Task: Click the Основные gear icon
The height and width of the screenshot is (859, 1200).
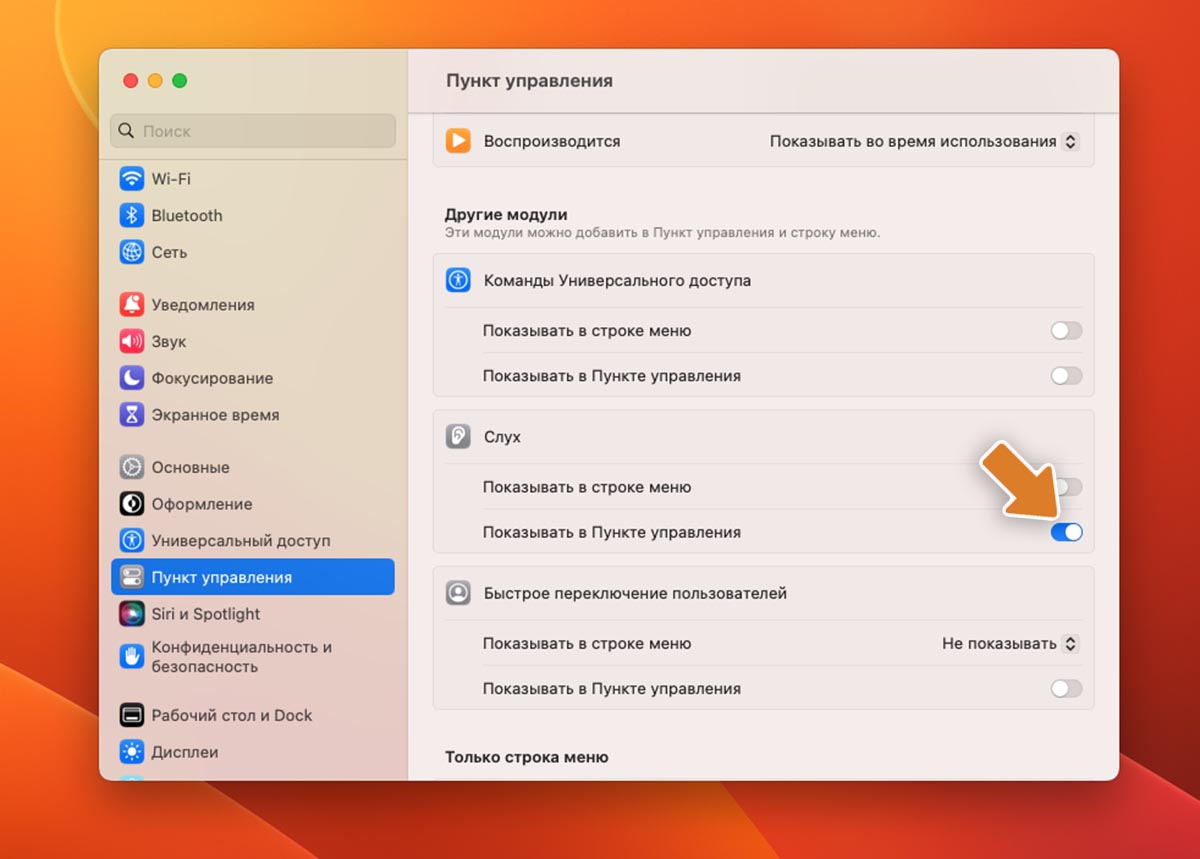Action: click(x=132, y=468)
